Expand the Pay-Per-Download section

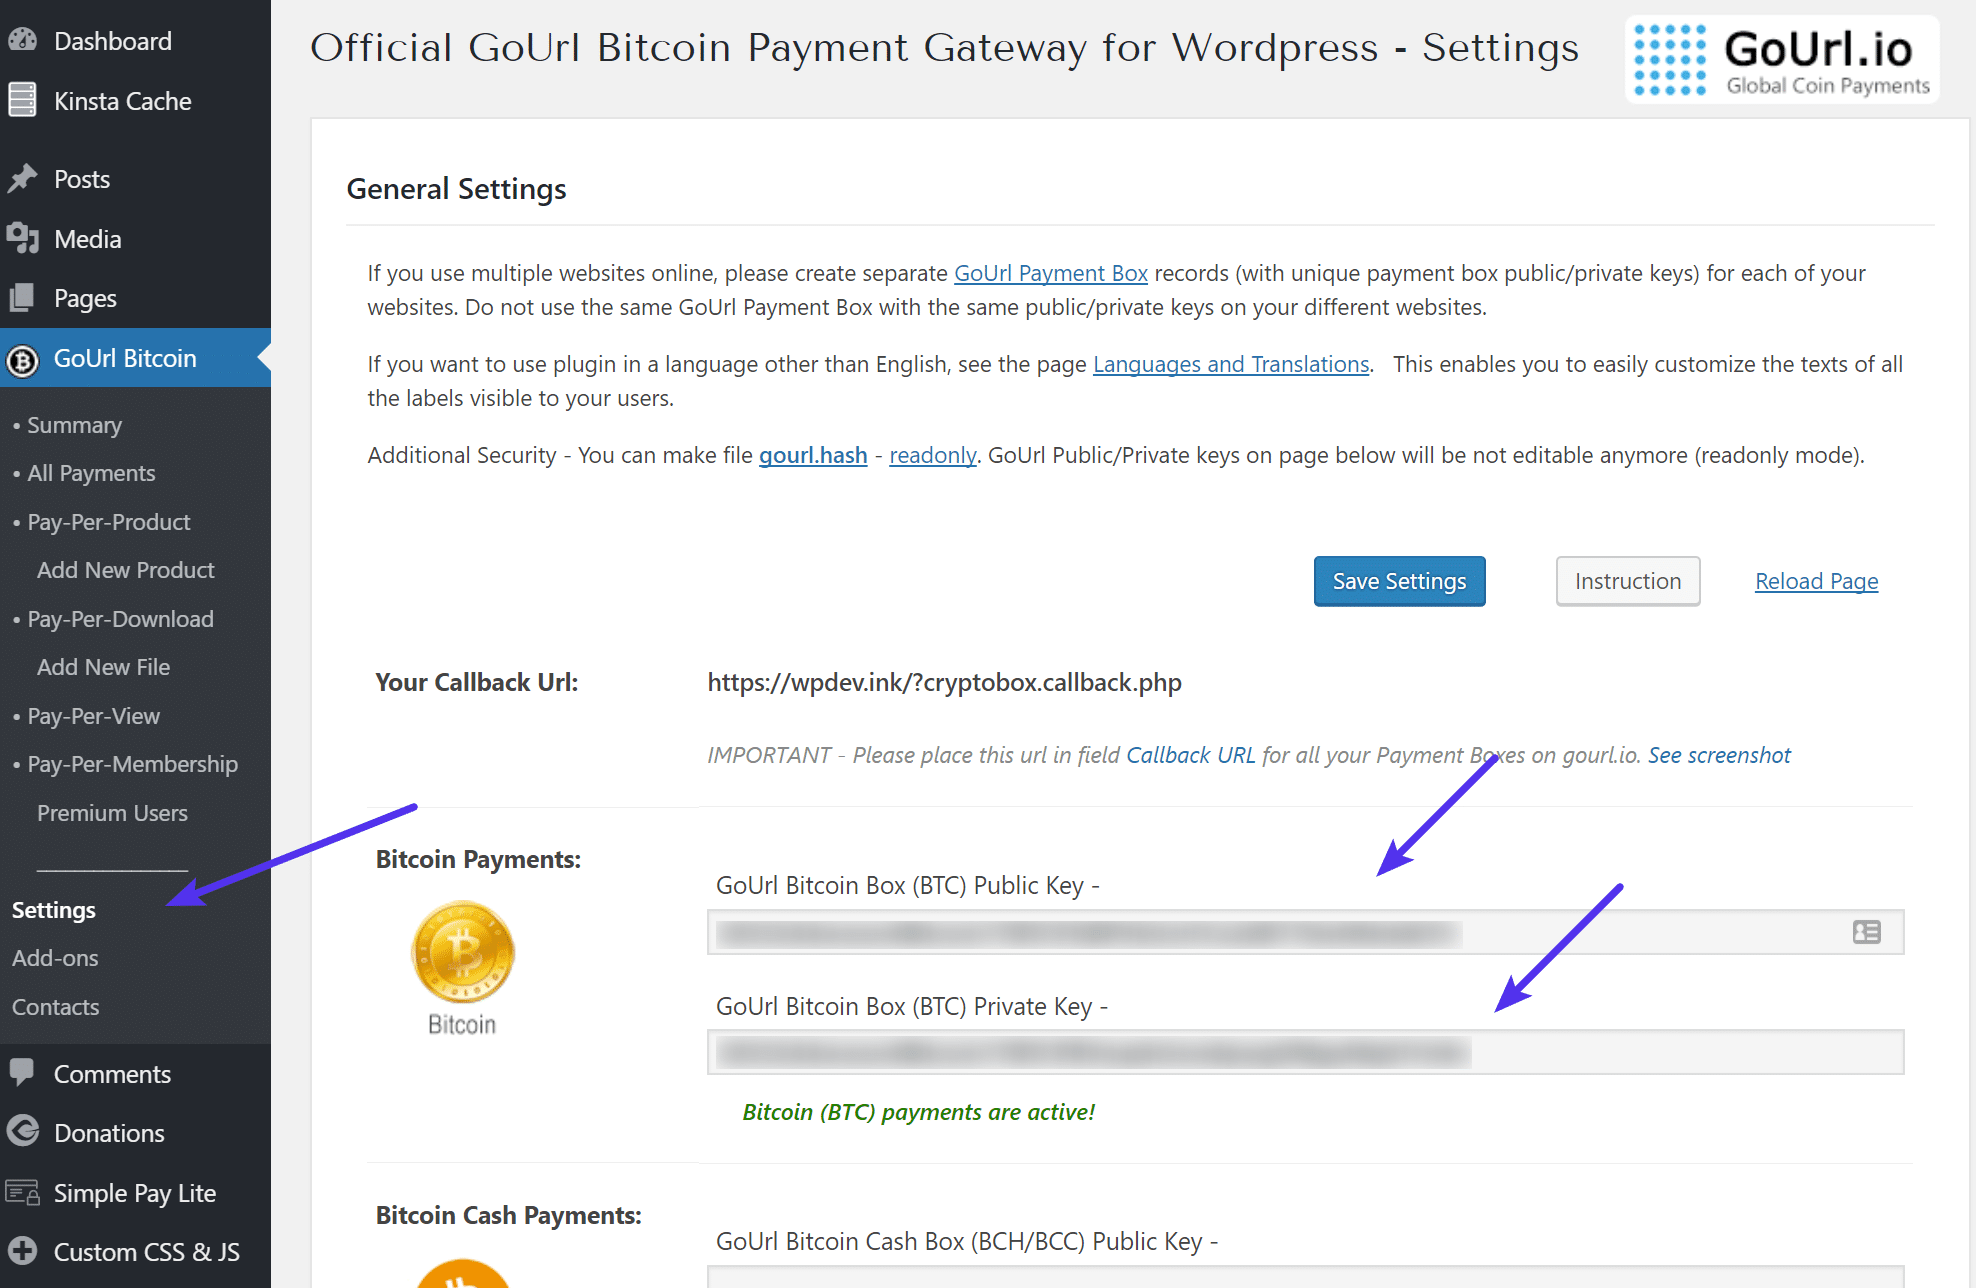(x=118, y=618)
